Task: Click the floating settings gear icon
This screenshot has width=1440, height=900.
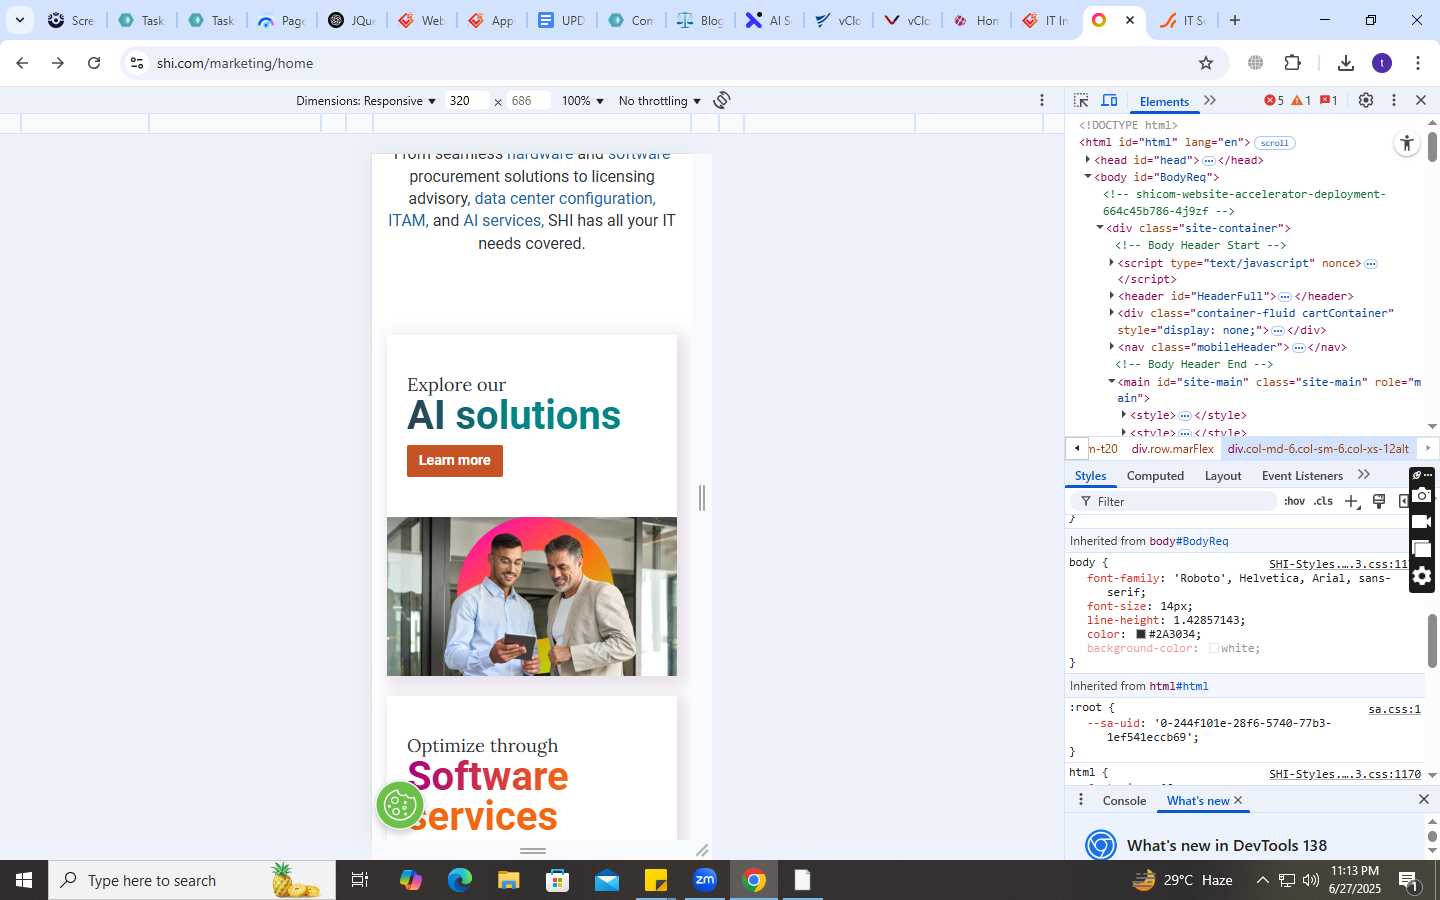Action: (x=1422, y=576)
